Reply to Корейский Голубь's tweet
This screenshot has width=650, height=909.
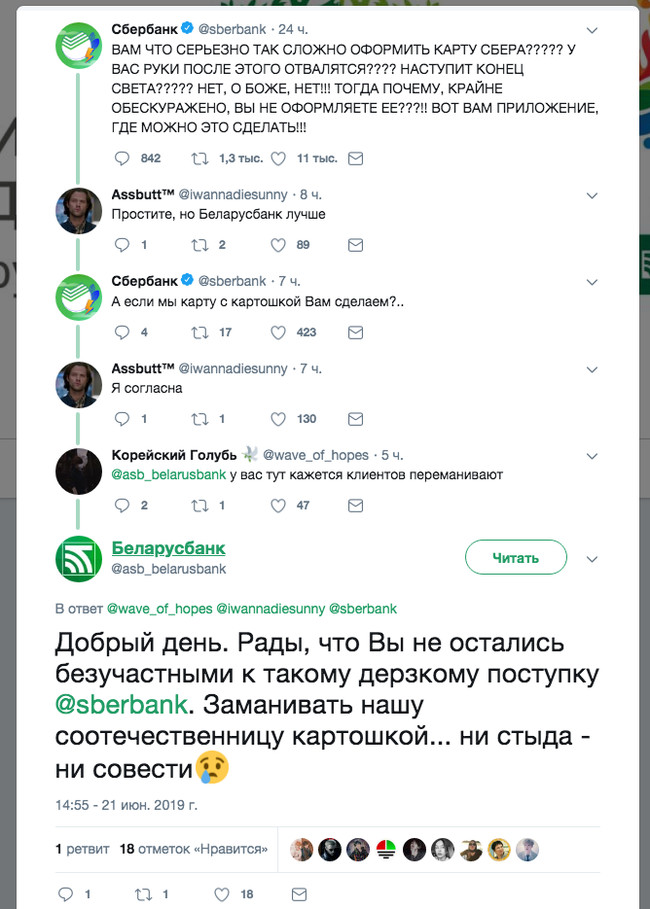pyautogui.click(x=123, y=506)
